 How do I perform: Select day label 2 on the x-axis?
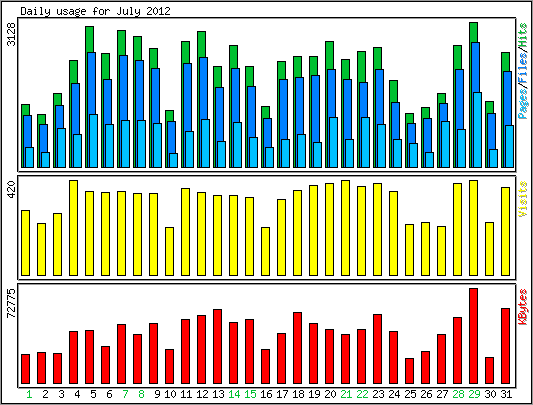pos(45,394)
